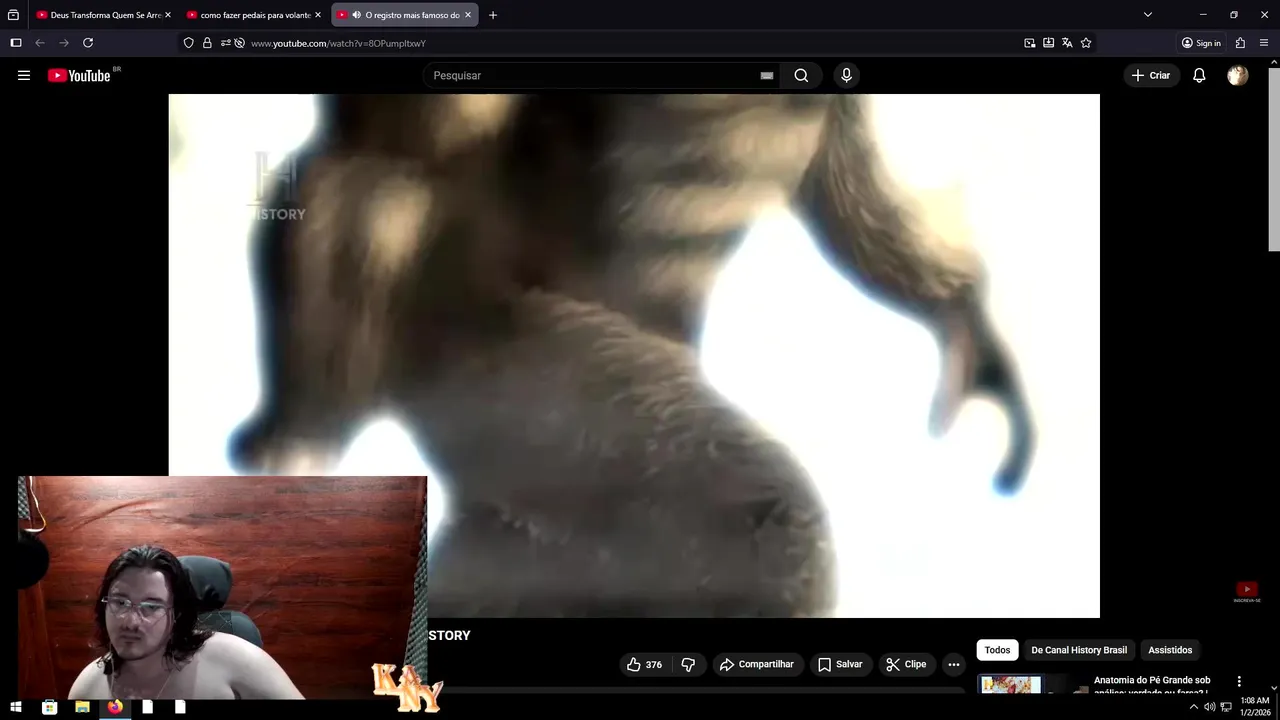The image size is (1280, 720).
Task: Click the browser Sign in button
Action: click(x=1201, y=43)
